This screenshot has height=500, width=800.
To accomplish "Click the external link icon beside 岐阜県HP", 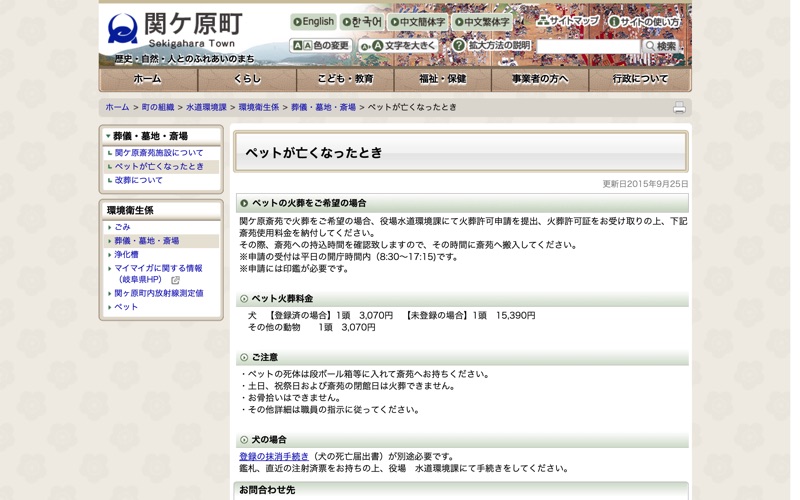I will coord(176,280).
